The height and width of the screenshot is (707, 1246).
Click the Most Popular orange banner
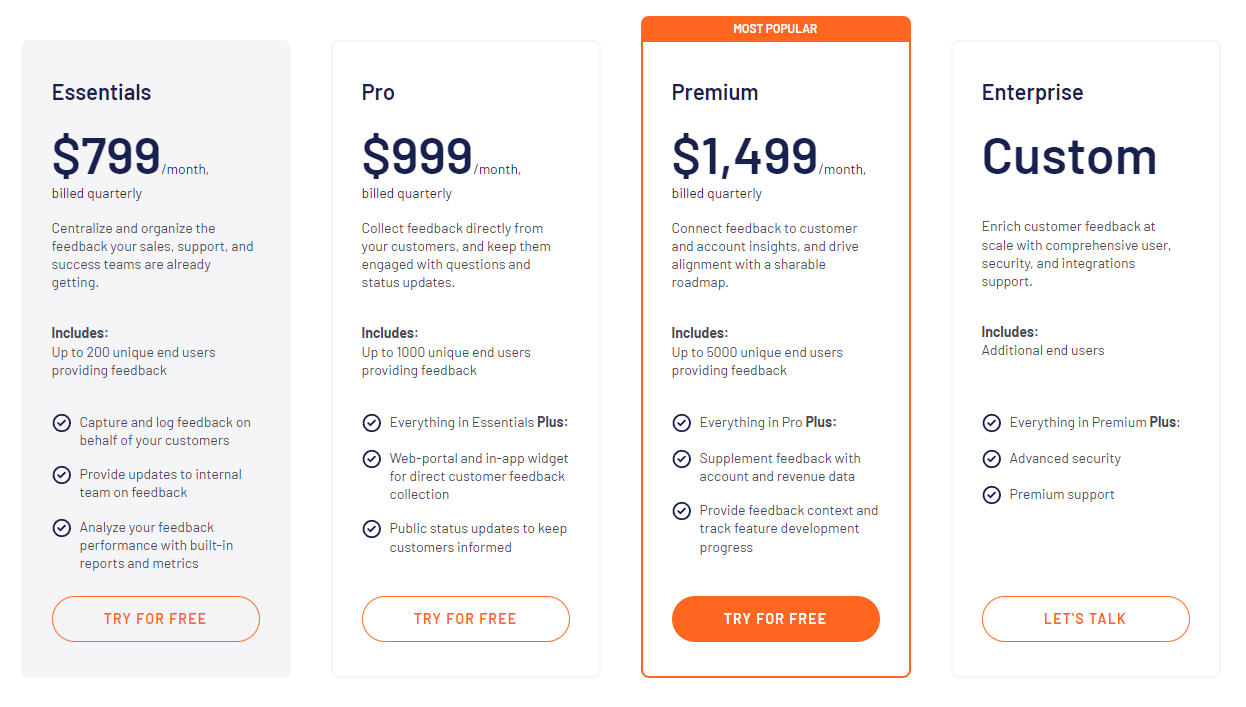776,29
